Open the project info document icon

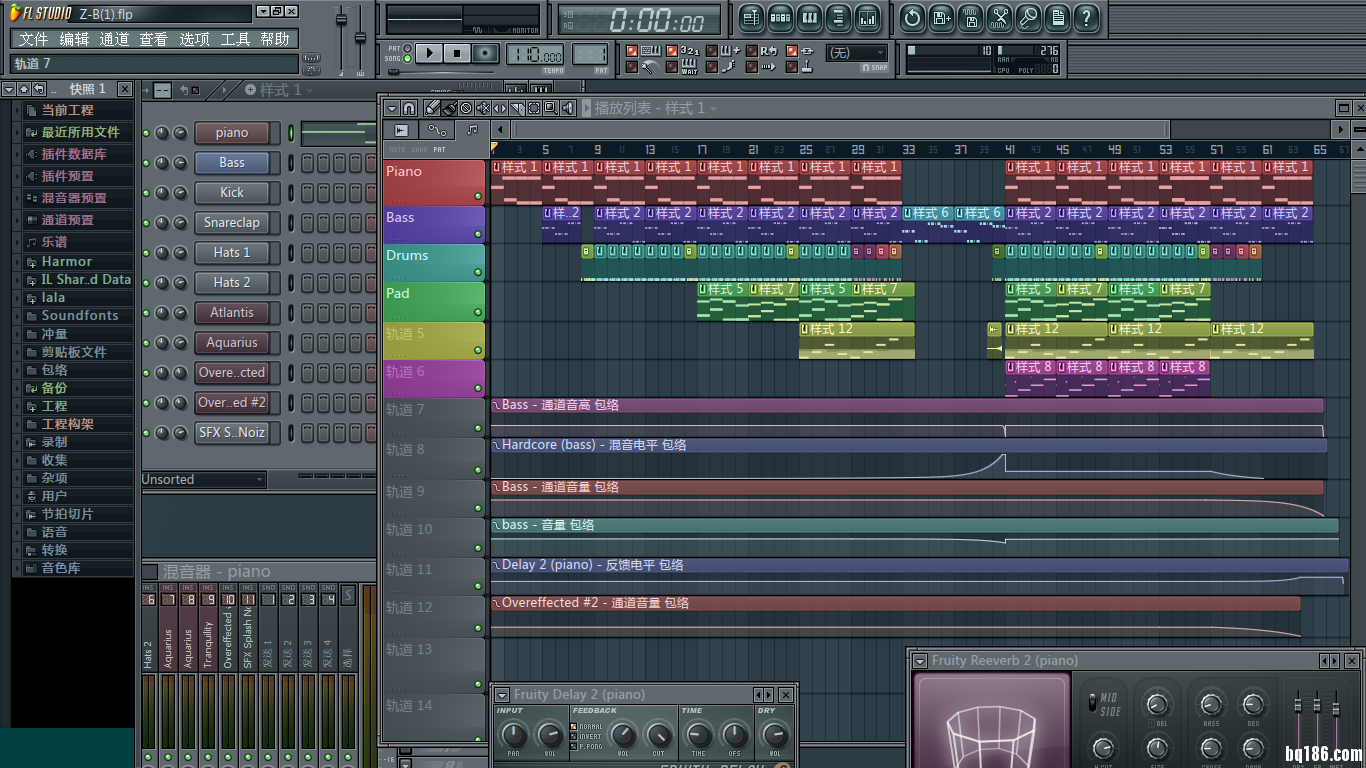coord(1057,18)
